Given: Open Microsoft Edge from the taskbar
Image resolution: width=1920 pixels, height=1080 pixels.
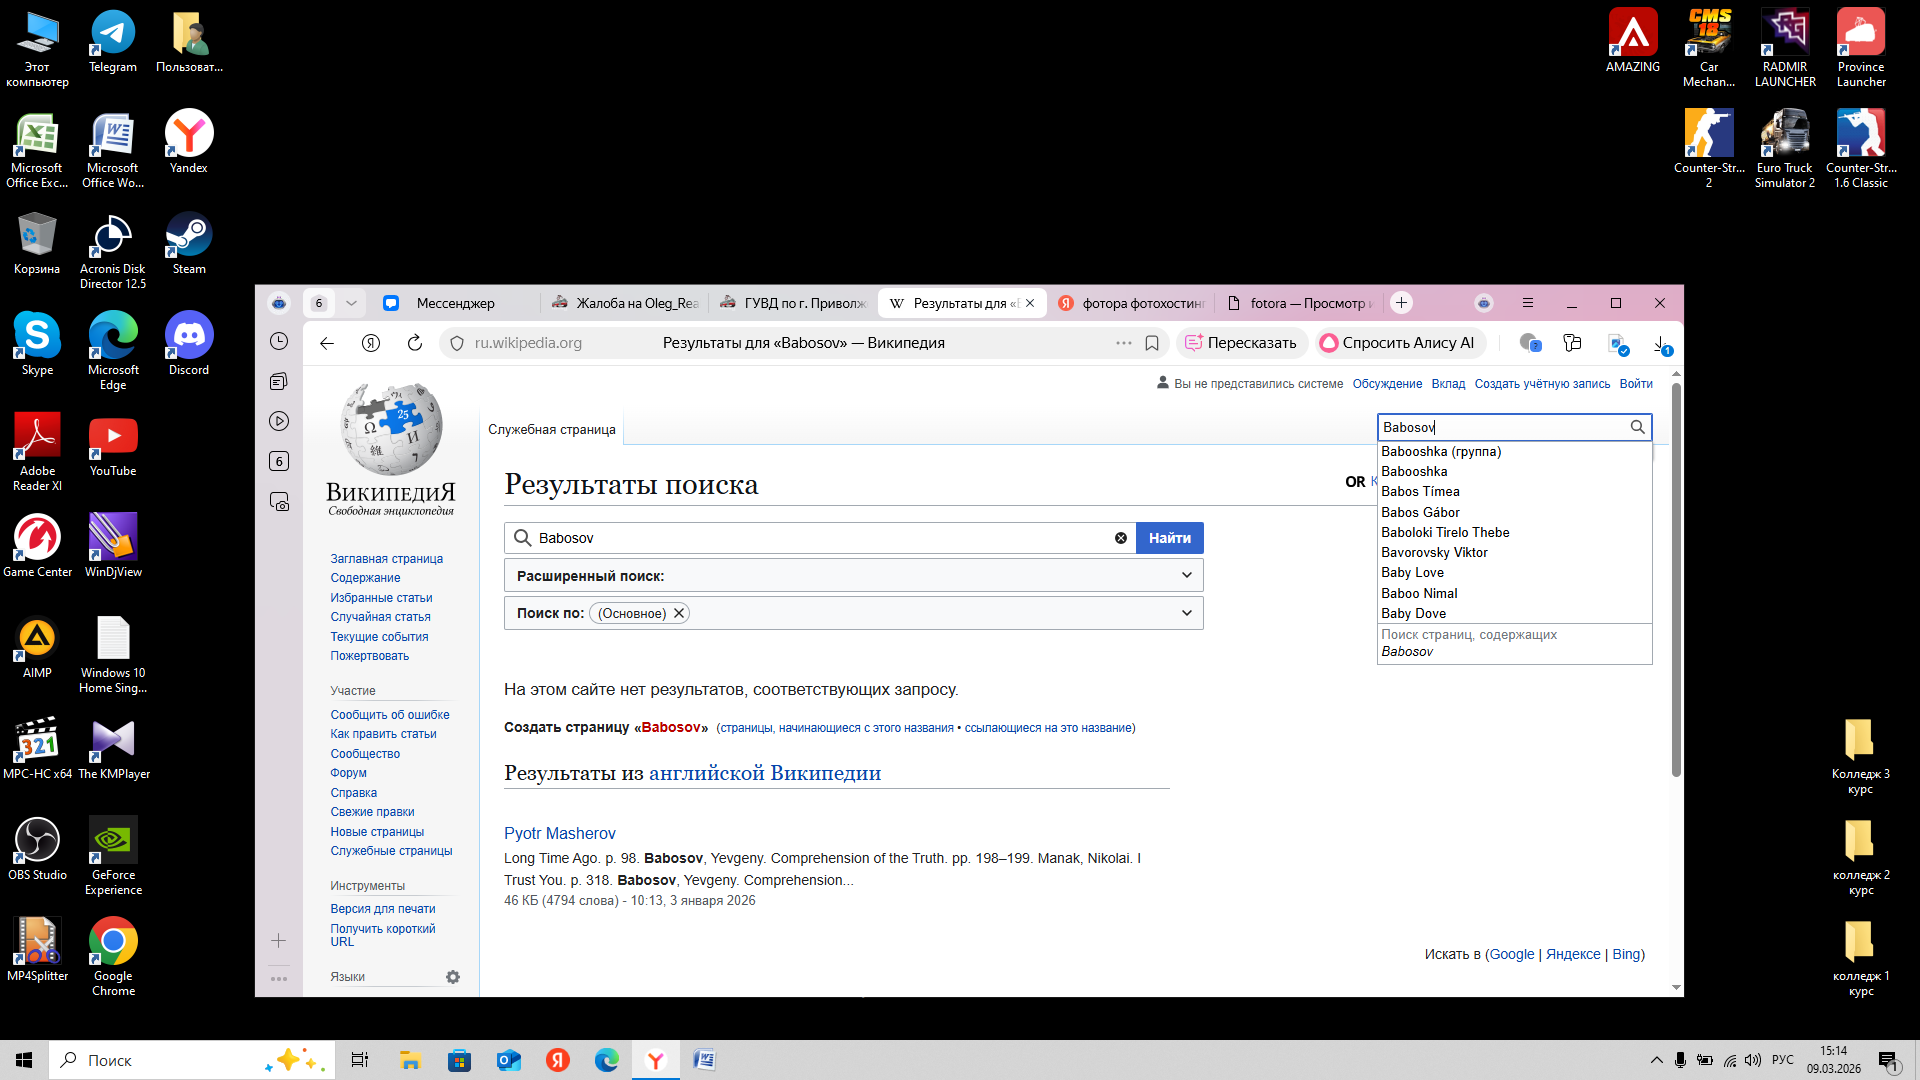Looking at the screenshot, I should 607,1060.
